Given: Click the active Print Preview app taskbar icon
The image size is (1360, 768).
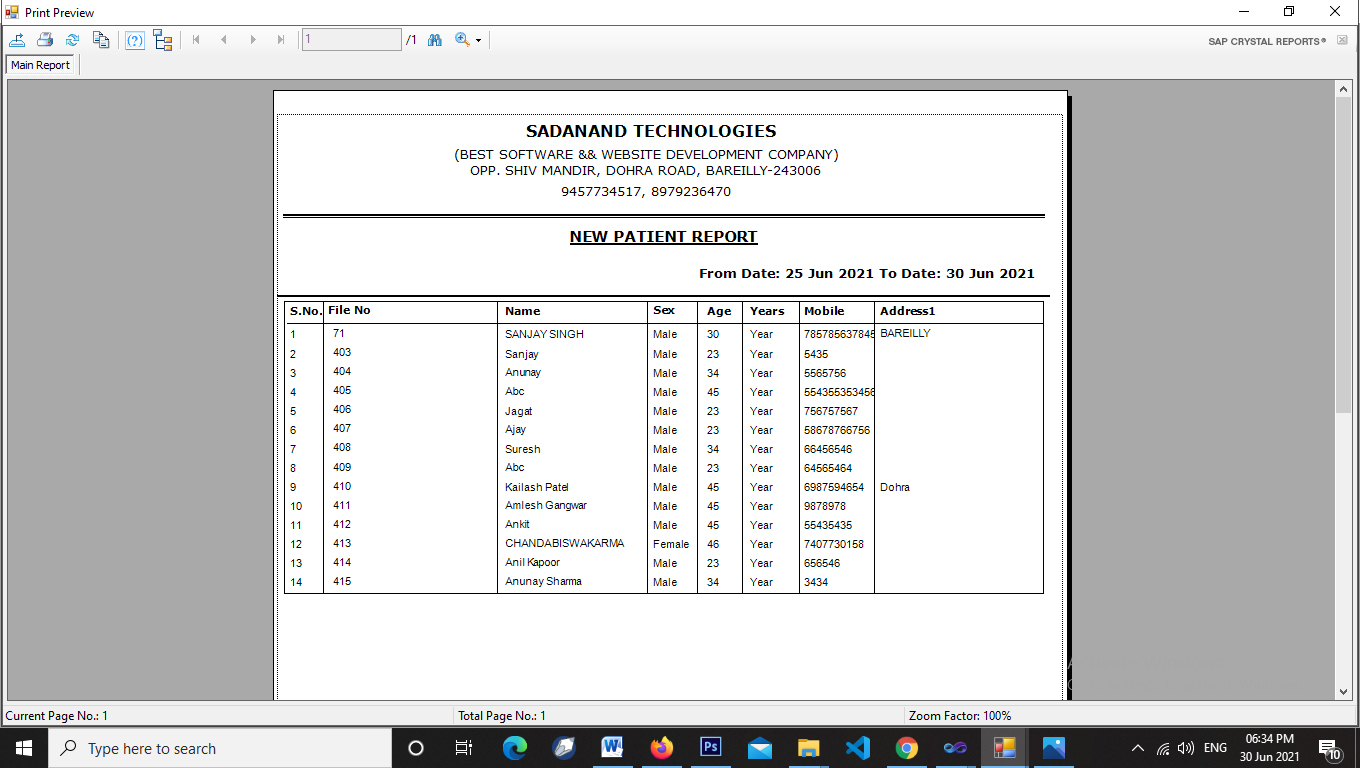Looking at the screenshot, I should point(1004,748).
